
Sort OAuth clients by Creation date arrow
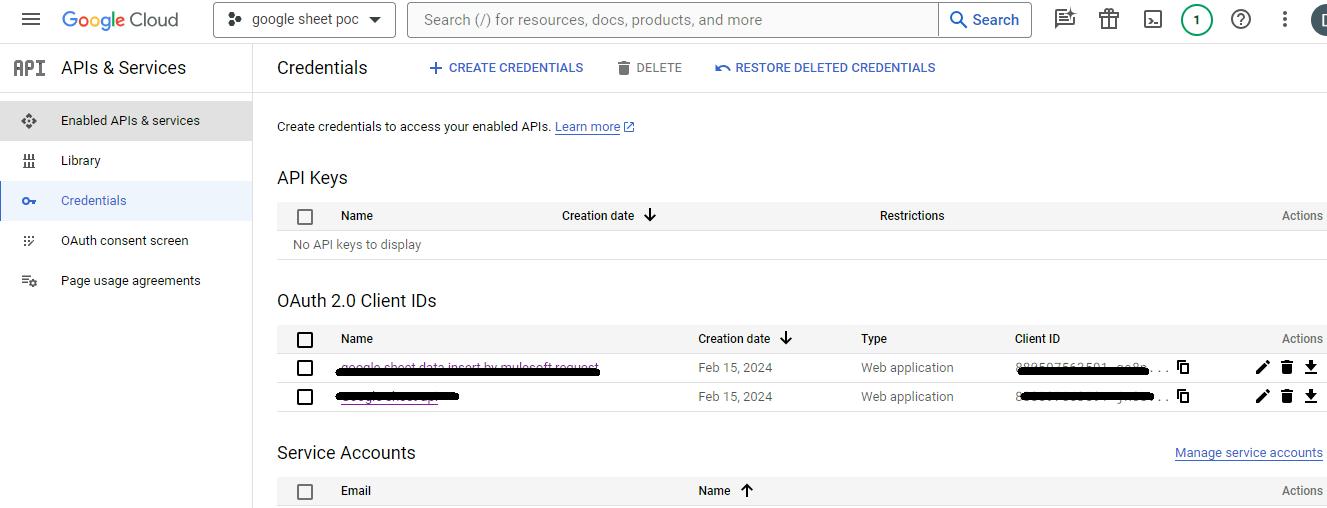[786, 338]
